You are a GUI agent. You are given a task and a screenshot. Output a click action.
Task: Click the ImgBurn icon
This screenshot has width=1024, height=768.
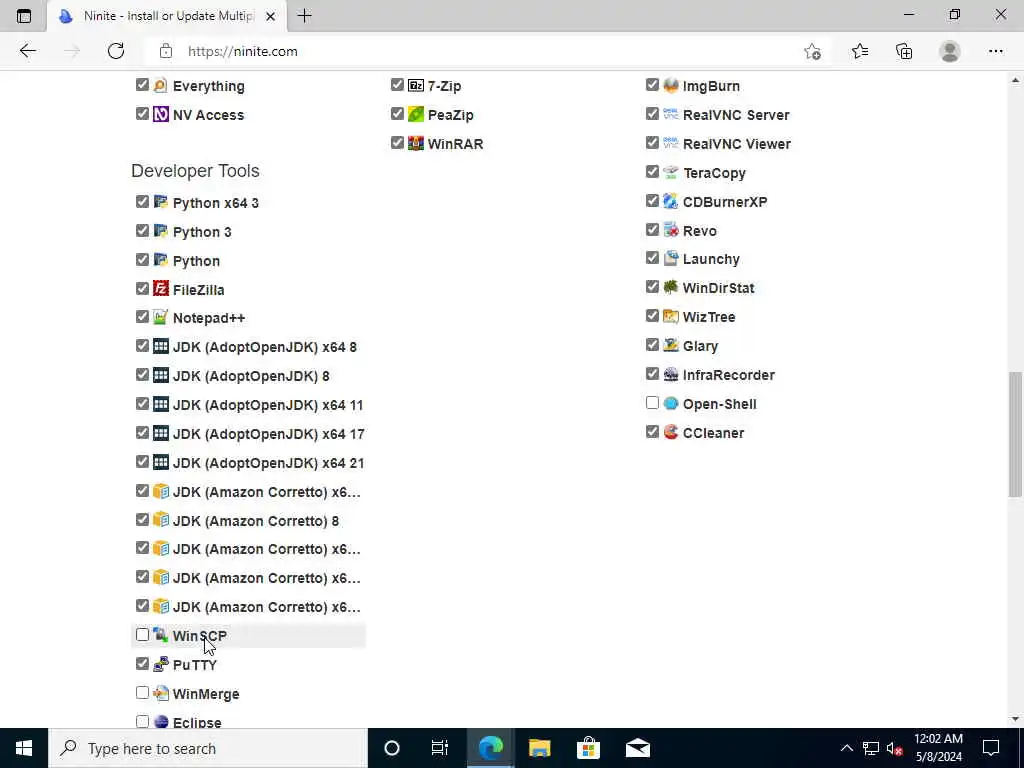[671, 86]
